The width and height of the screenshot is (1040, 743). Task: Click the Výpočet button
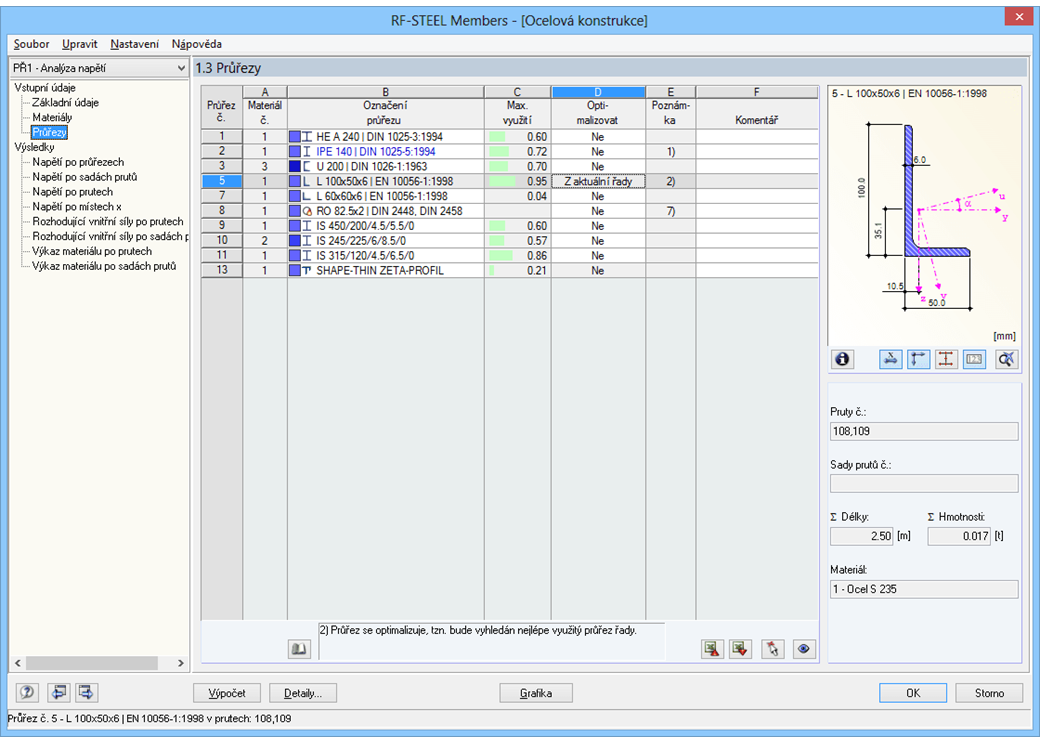coord(227,693)
